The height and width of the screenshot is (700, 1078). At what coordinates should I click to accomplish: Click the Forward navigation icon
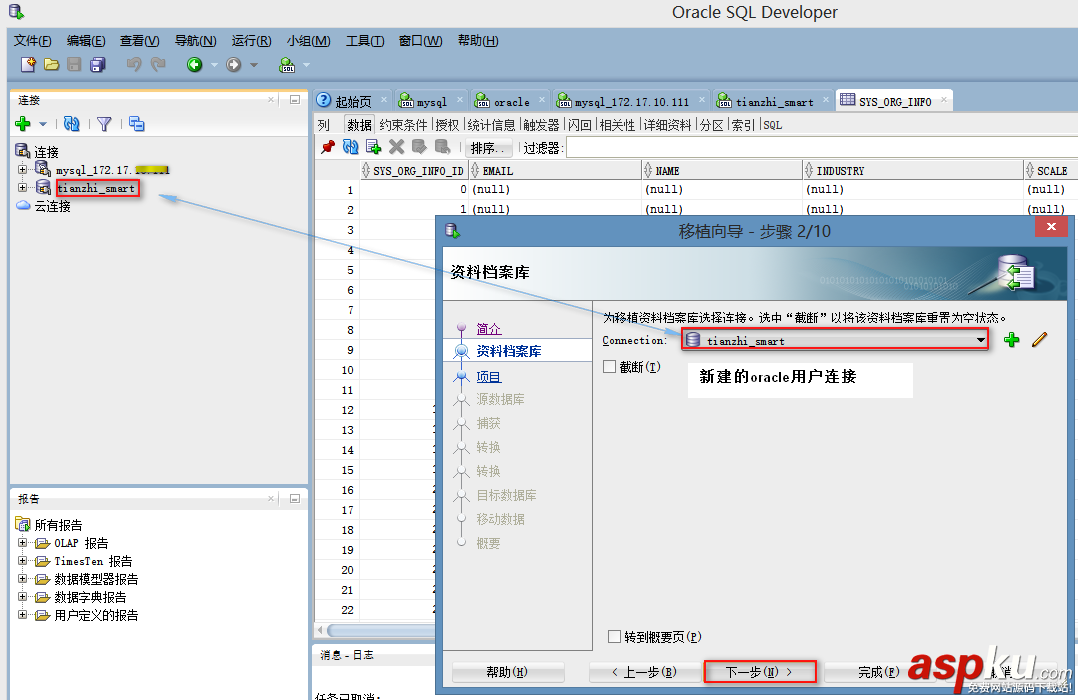pyautogui.click(x=234, y=65)
